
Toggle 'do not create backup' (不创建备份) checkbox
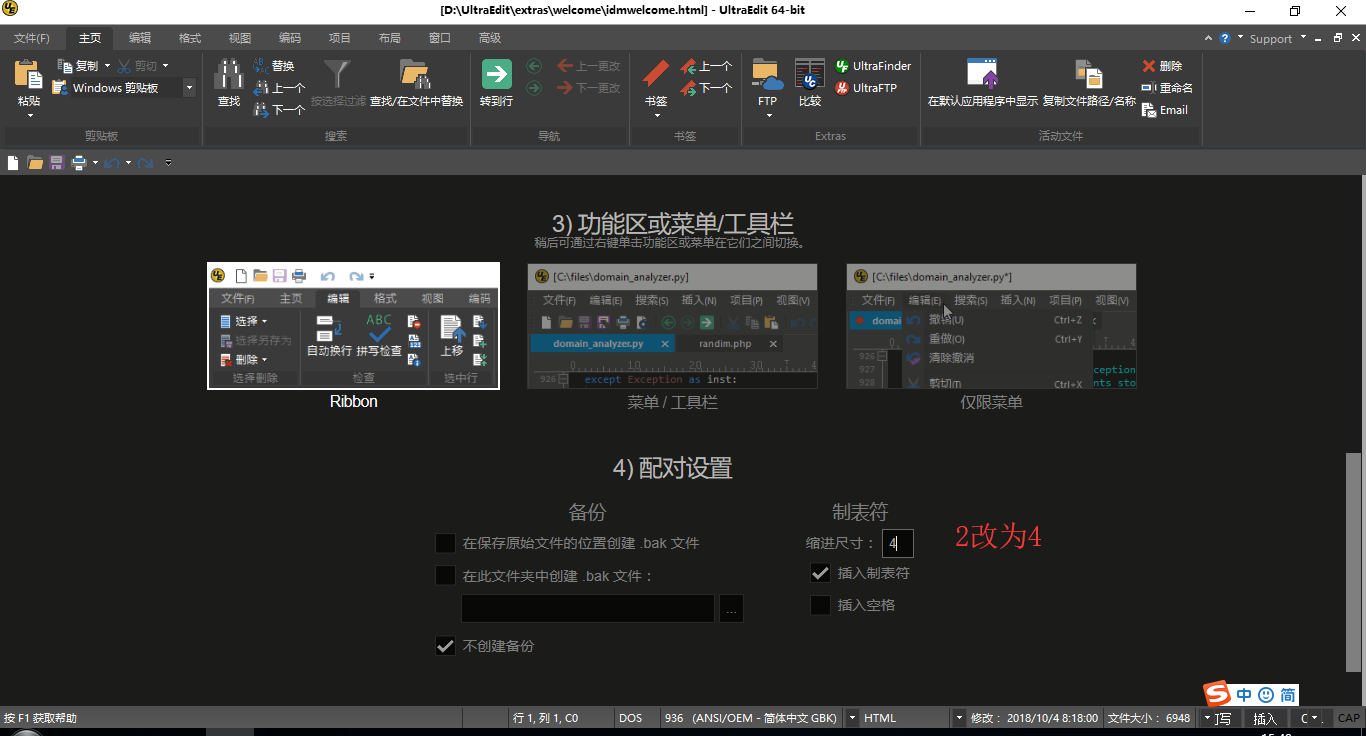[x=446, y=646]
